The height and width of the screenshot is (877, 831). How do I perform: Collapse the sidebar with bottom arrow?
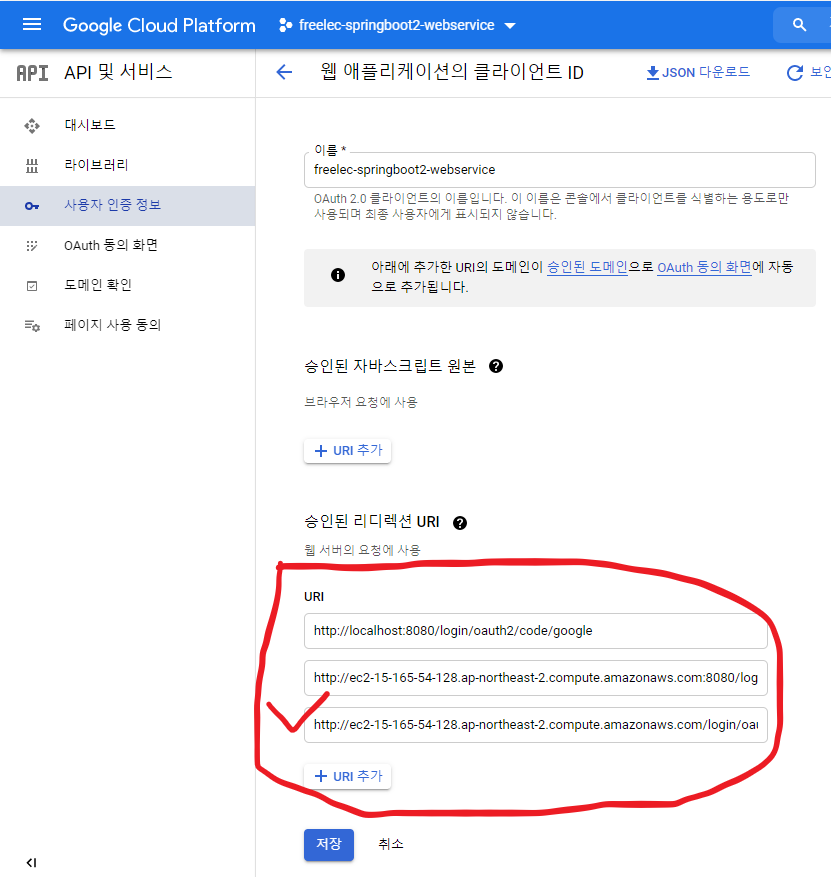click(31, 862)
